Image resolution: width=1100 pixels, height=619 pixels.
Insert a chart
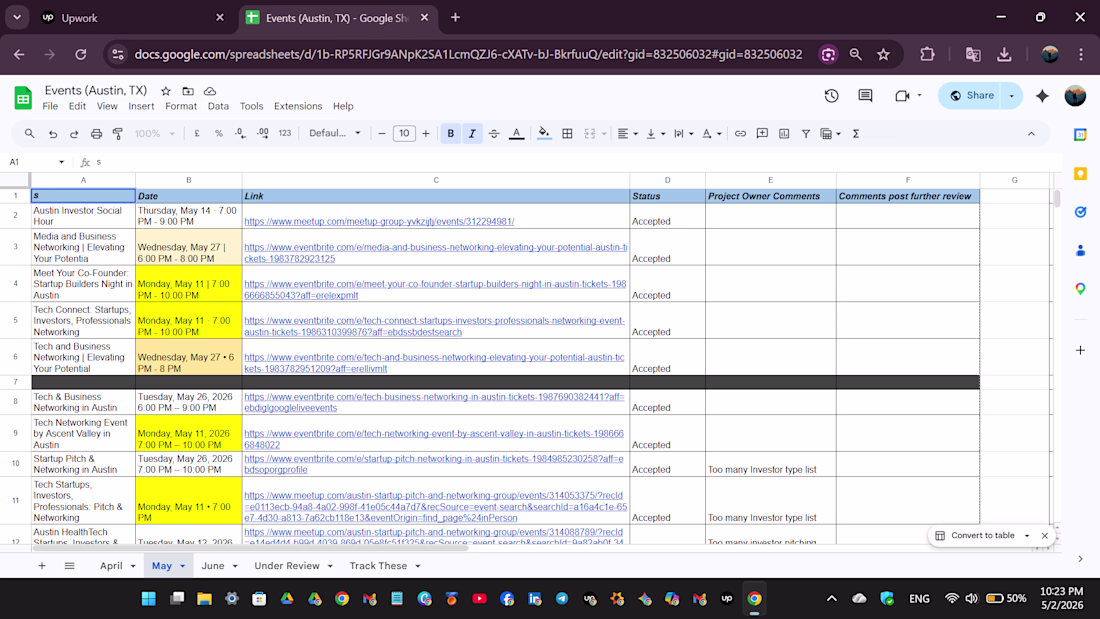[x=784, y=133]
